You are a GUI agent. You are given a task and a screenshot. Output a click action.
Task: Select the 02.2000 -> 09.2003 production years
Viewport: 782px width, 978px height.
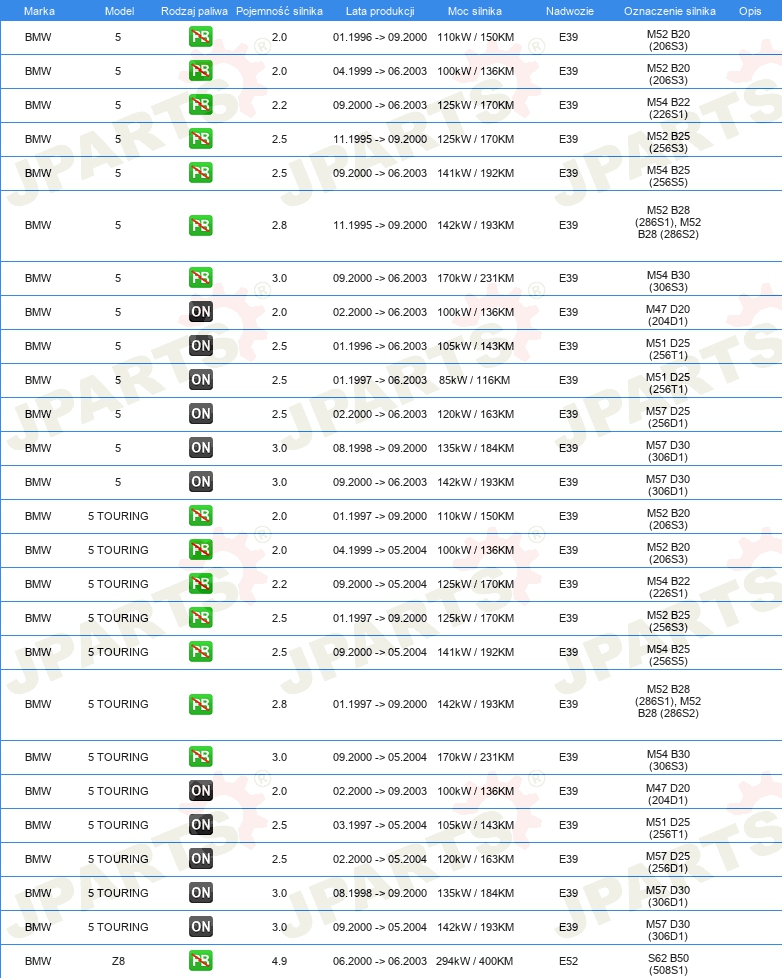[x=380, y=791]
